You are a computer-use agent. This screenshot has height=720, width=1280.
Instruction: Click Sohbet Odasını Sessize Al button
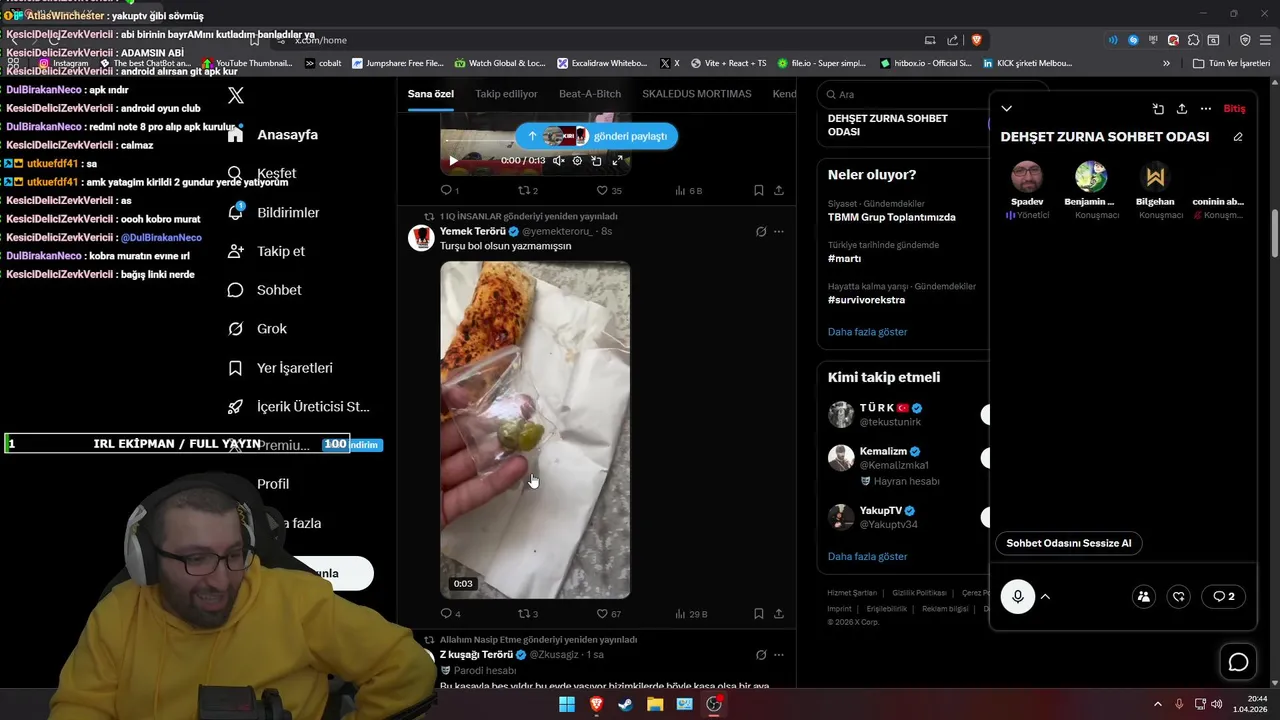(x=1069, y=543)
